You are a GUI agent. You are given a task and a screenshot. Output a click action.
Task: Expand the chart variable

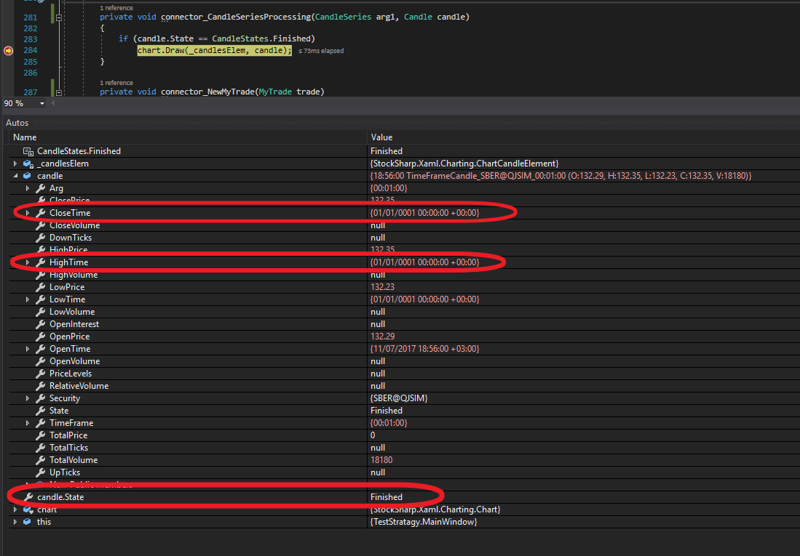[15, 510]
